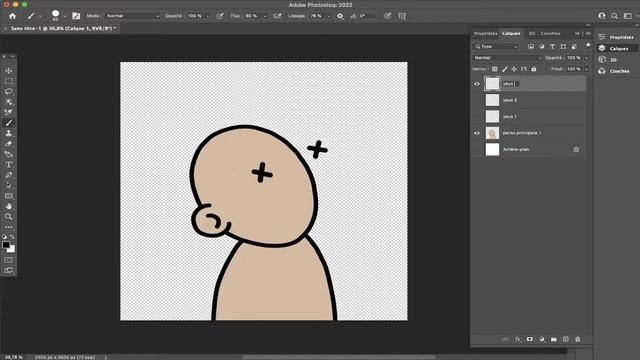Open the Opacité slider dropdown in options bar

tap(208, 16)
